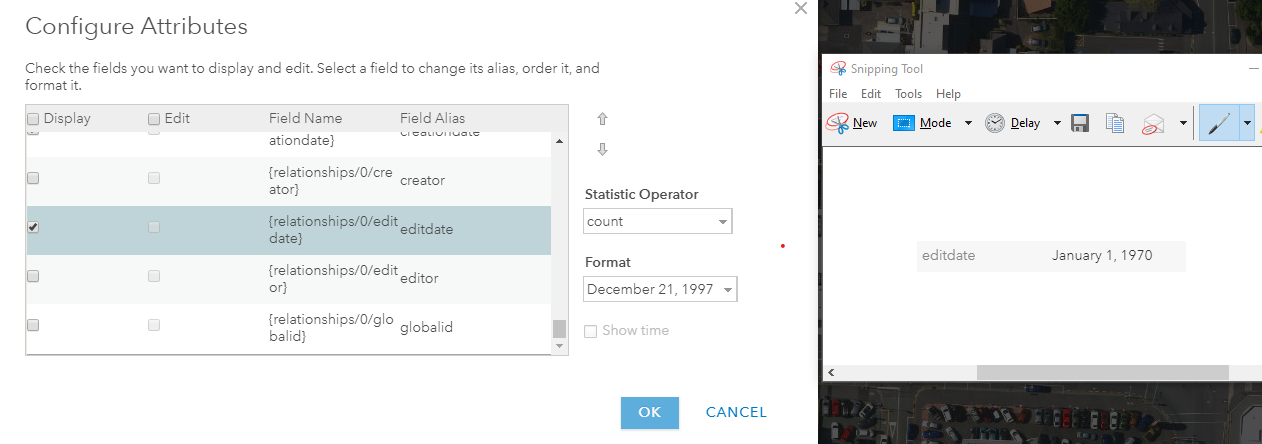Click the Delay clock icon
Image resolution: width=1262 pixels, height=444 pixels.
(x=995, y=123)
